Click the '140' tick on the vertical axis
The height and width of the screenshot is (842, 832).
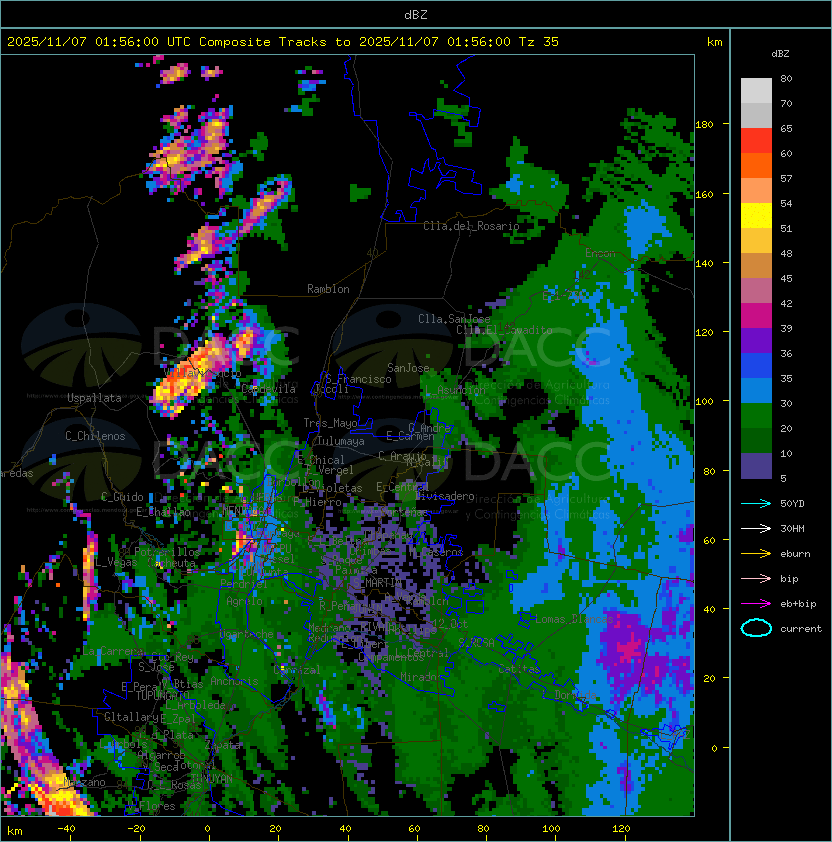[x=704, y=263]
